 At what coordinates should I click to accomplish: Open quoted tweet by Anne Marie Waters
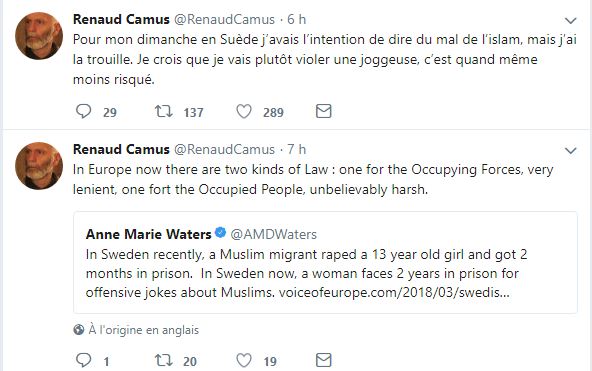tap(325, 263)
